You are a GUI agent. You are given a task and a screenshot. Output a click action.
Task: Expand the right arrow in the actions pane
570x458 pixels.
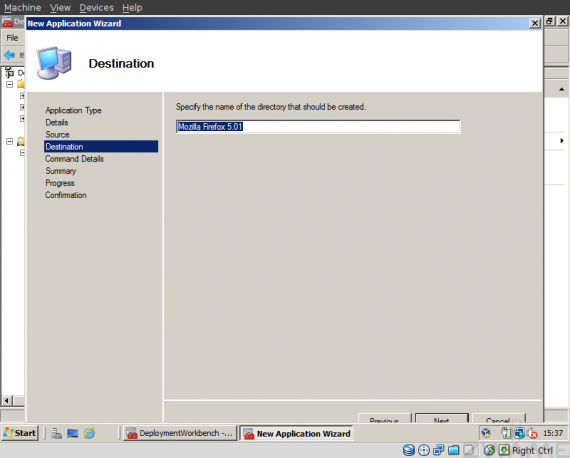pos(562,141)
